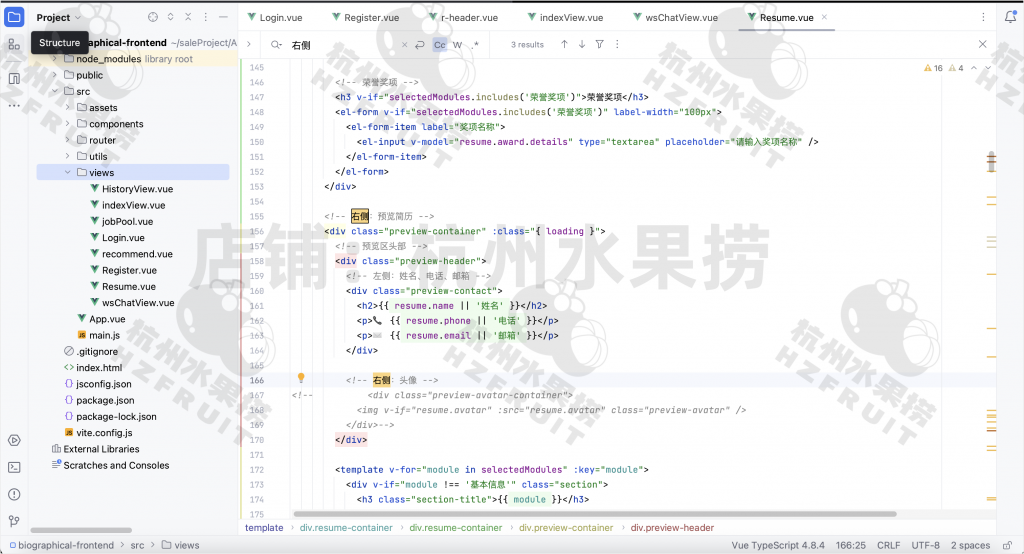Open the Services tool window icon
The image size is (1024, 554).
pyautogui.click(x=14, y=440)
